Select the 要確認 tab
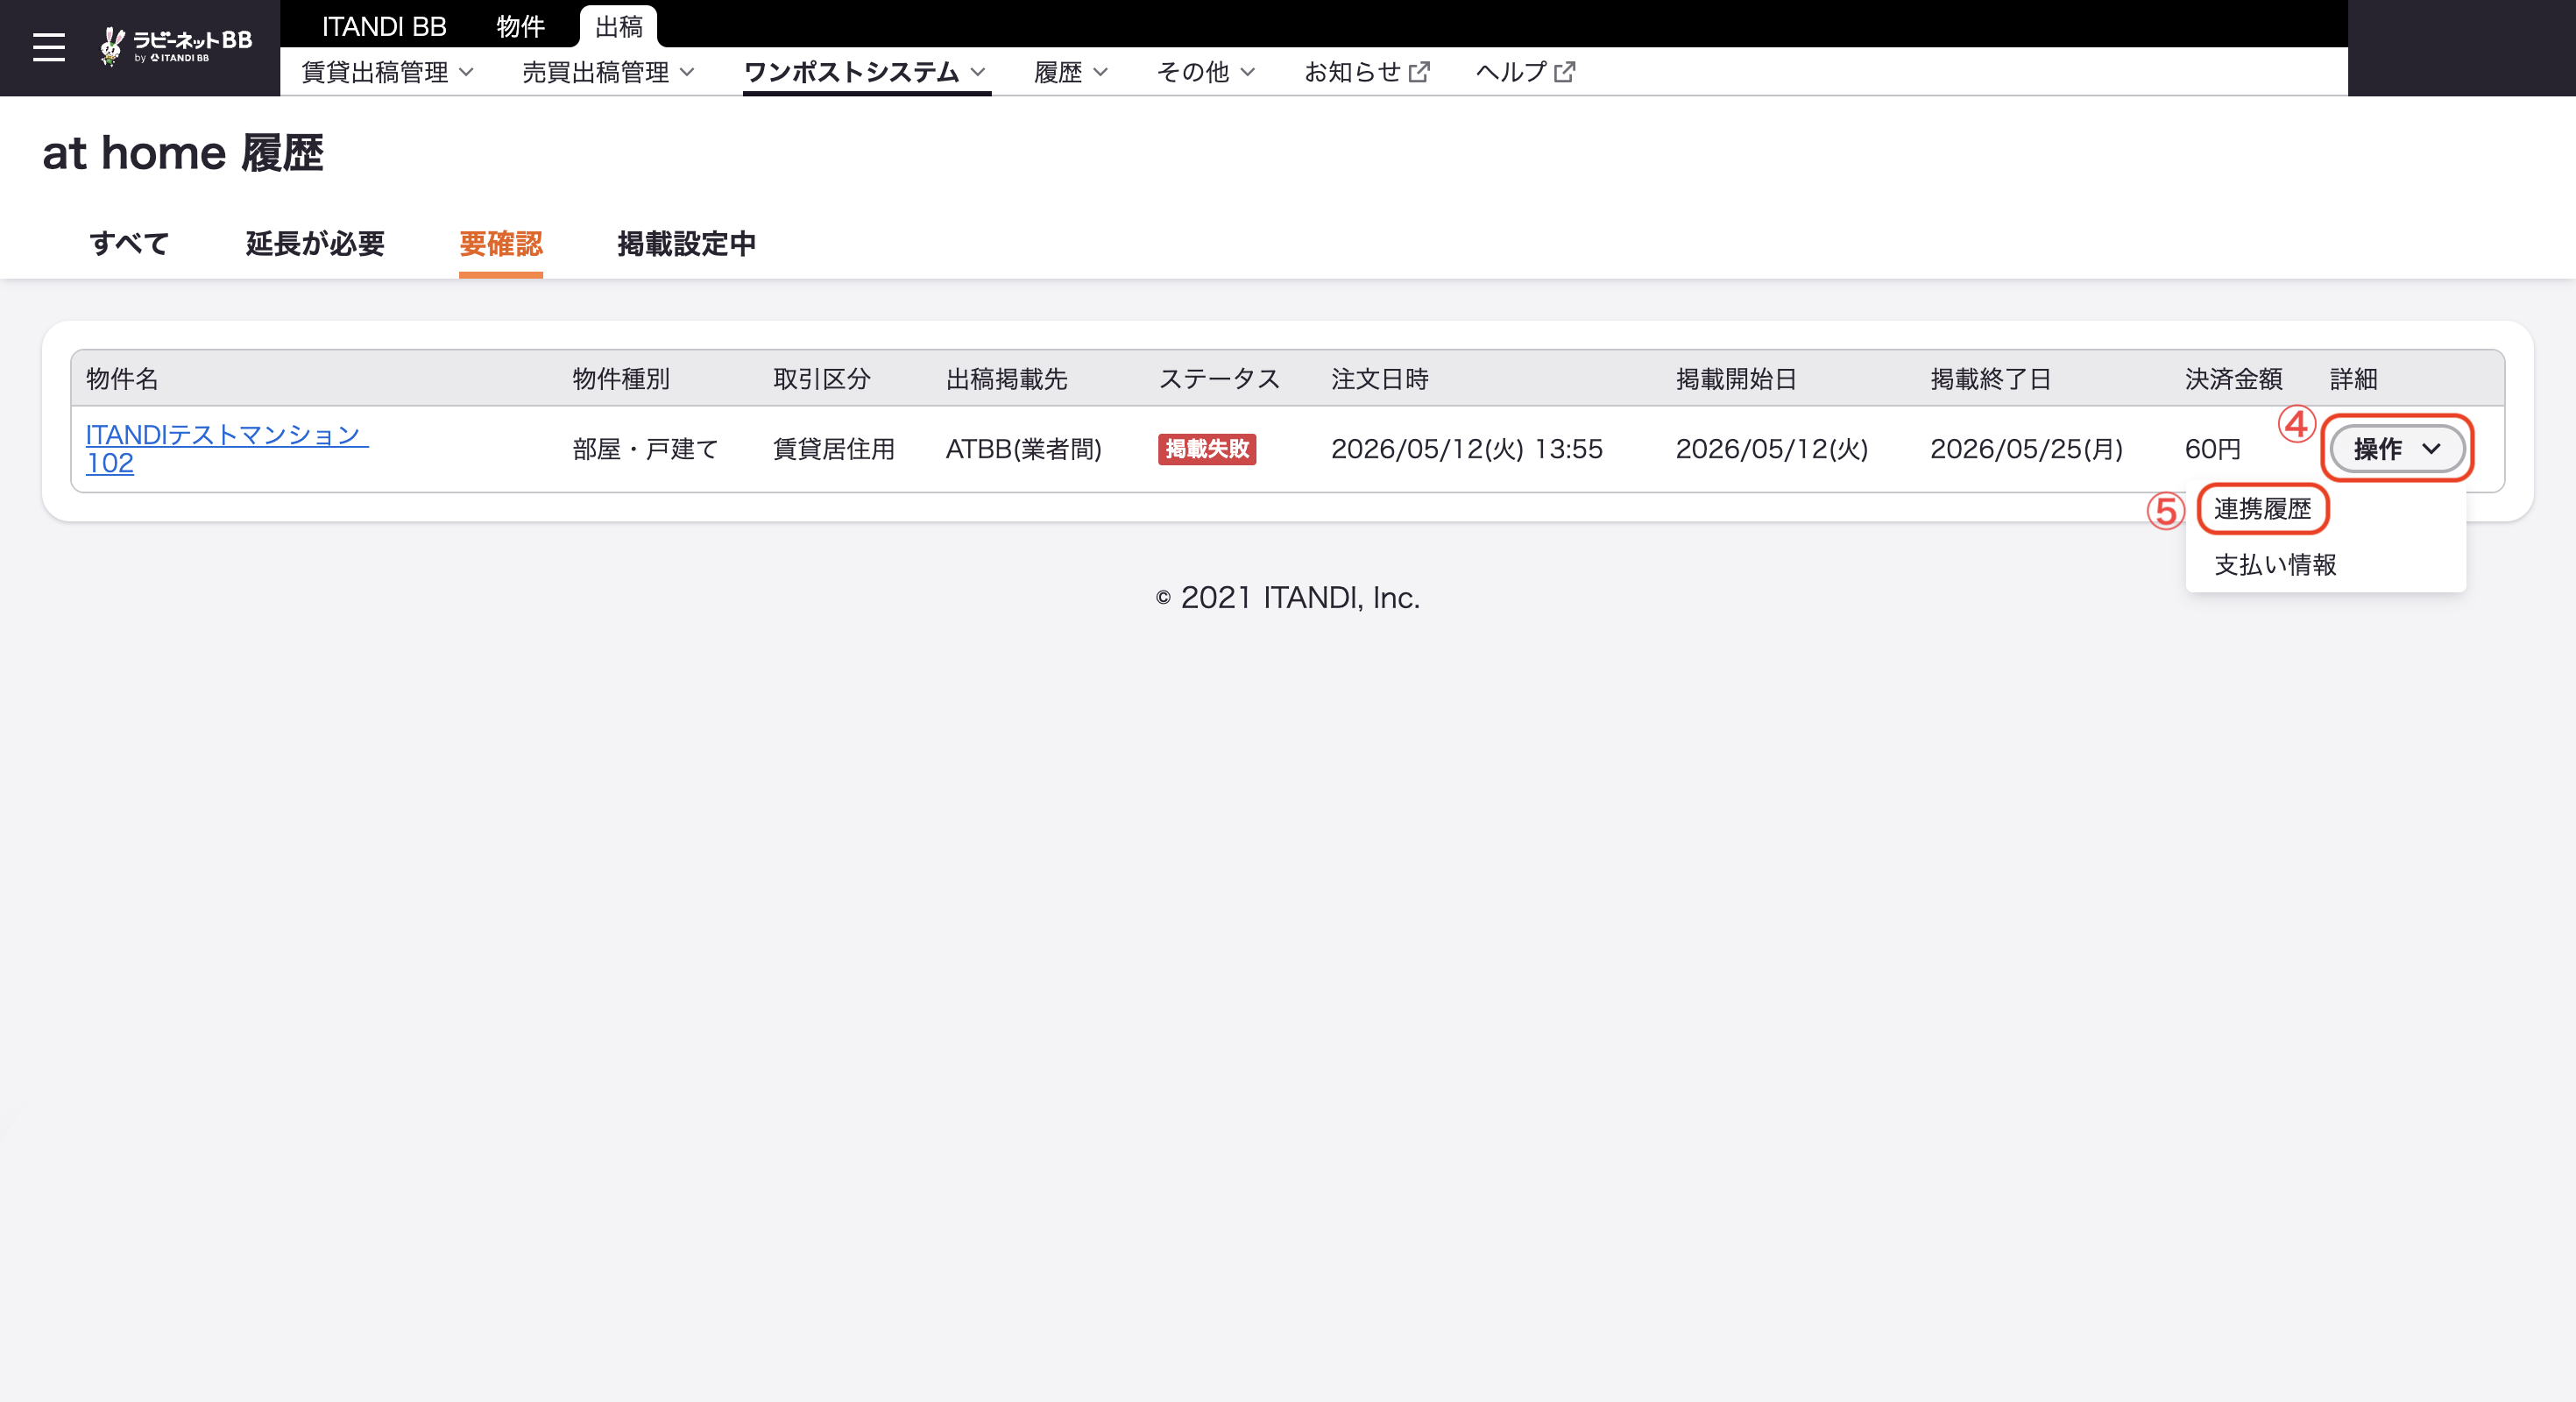Image resolution: width=2576 pixels, height=1402 pixels. [501, 243]
